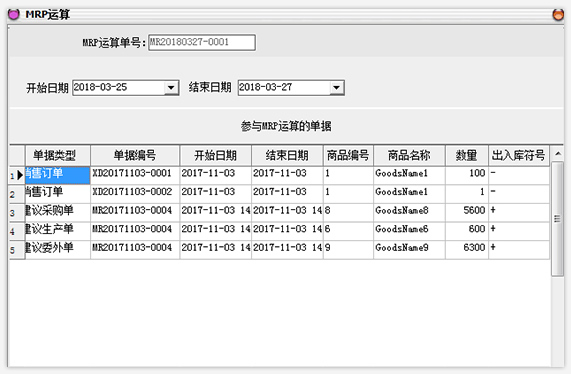
Task: Click the 结束日期 date value 2018-03-27
Action: click(265, 87)
